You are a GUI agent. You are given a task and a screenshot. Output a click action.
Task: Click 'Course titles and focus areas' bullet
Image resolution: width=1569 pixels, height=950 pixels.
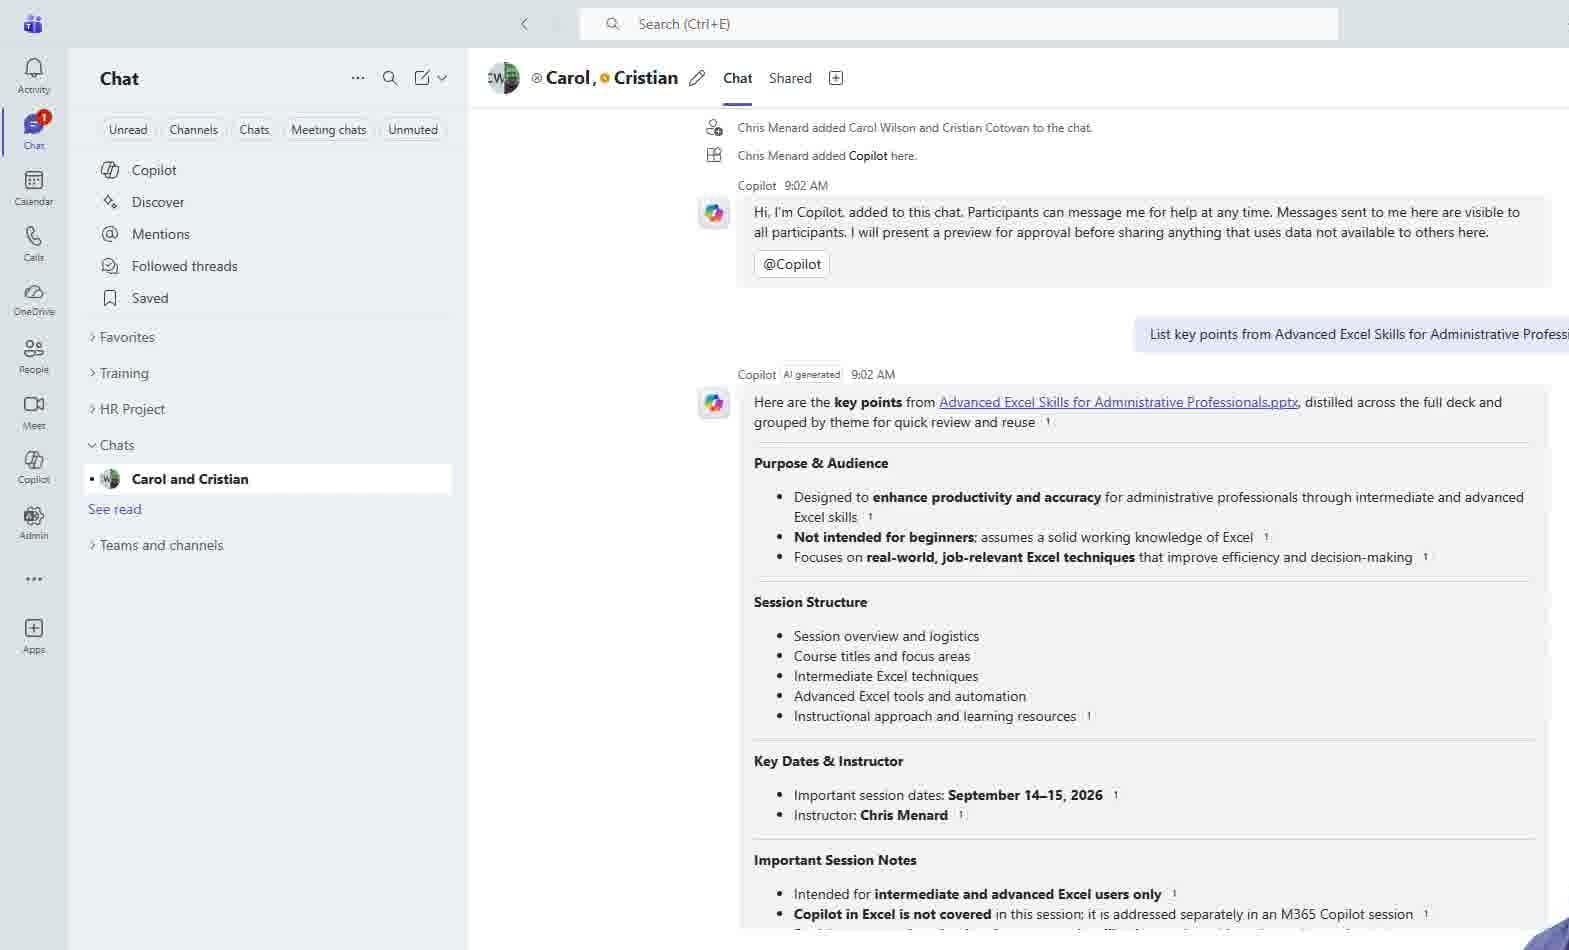(882, 656)
